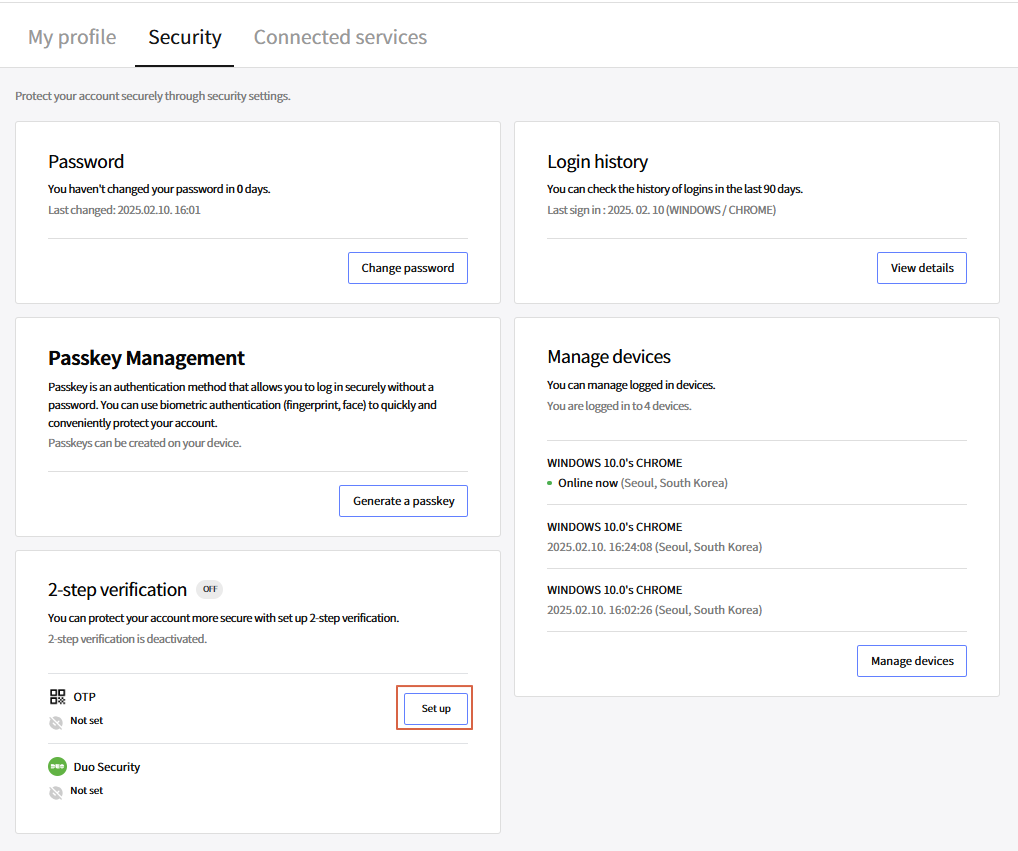The width and height of the screenshot is (1018, 851).
Task: Click the green Online now status dot
Action: coord(550,483)
